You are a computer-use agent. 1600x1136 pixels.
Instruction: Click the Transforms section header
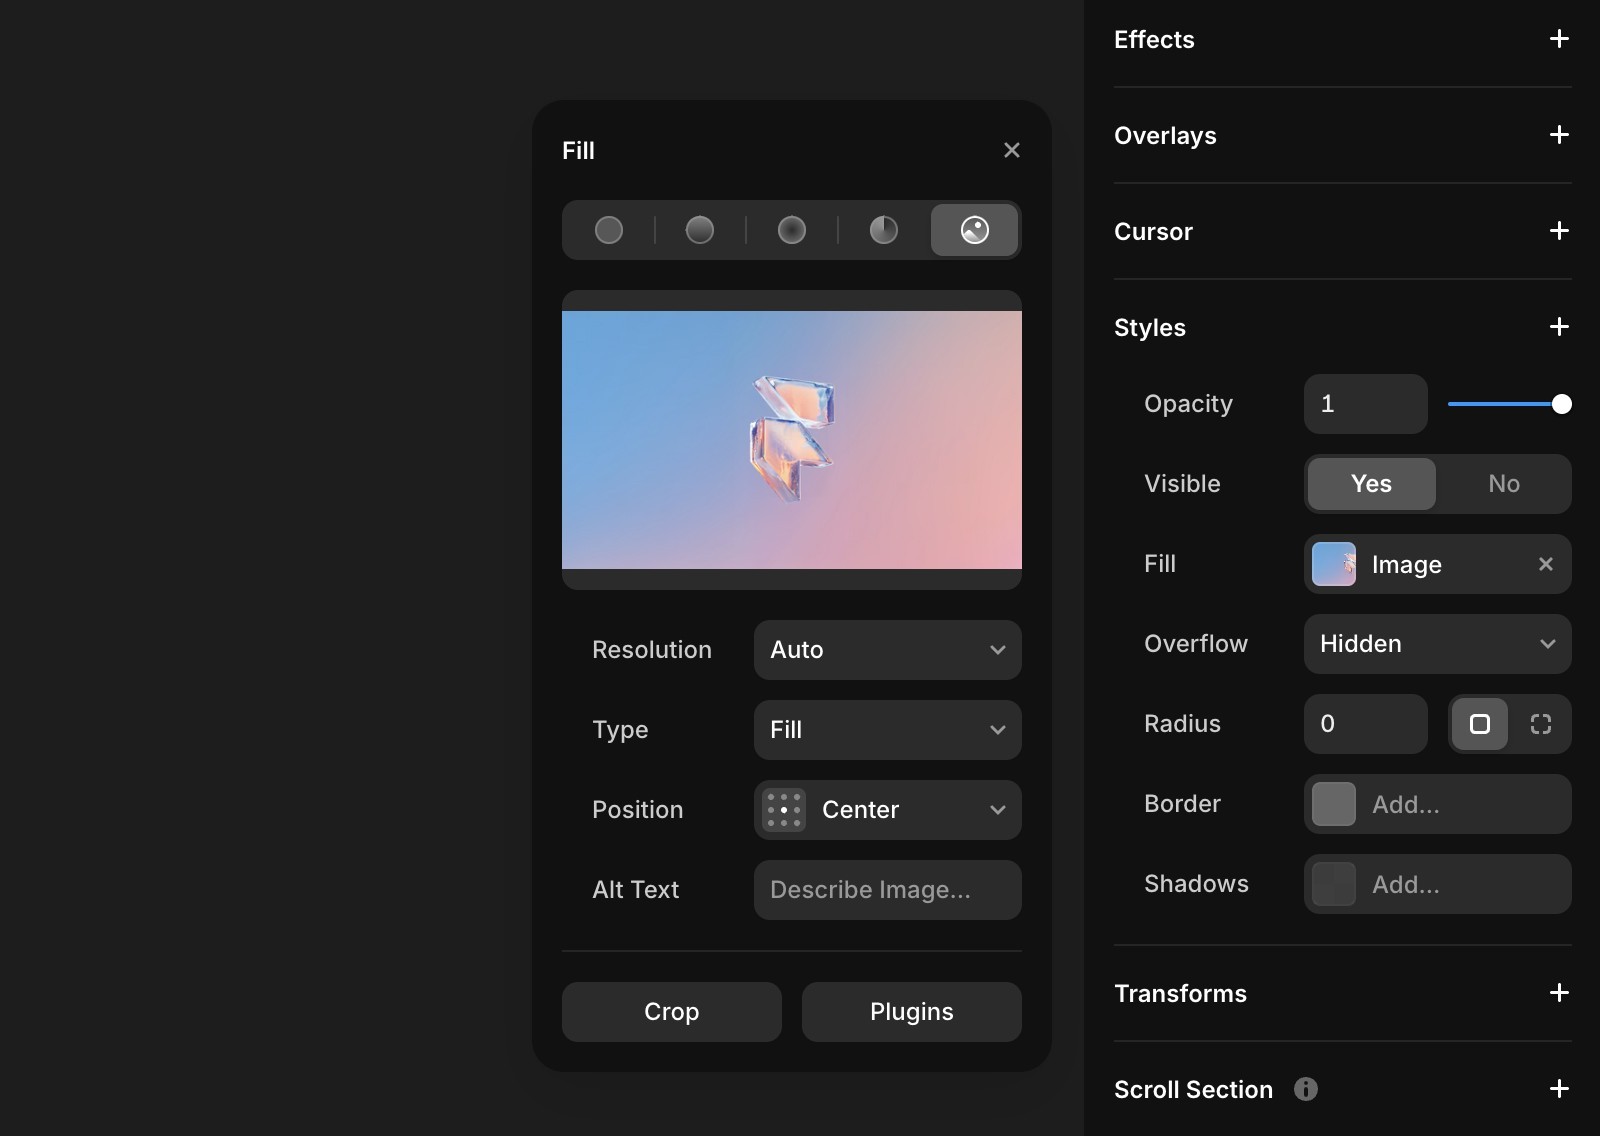[1180, 993]
